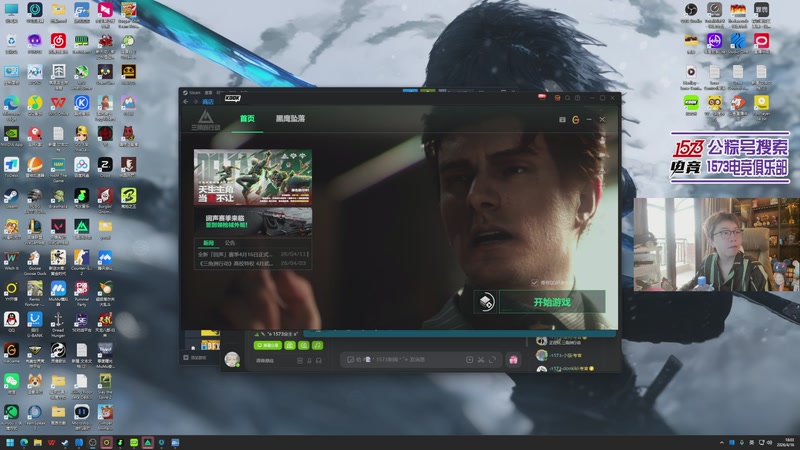Click the orange G account icon in the launcher
Image resolution: width=800 pixels, height=450 pixels.
(576, 119)
